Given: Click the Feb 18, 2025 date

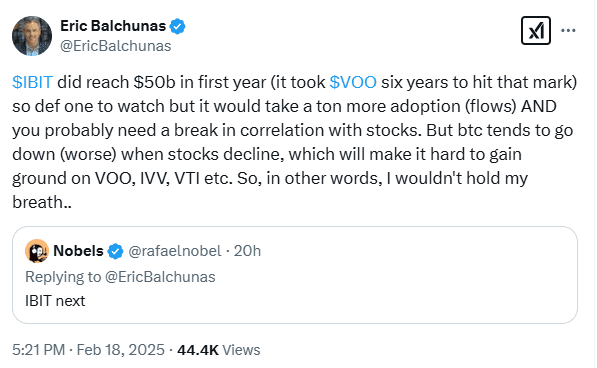Looking at the screenshot, I should [121, 350].
